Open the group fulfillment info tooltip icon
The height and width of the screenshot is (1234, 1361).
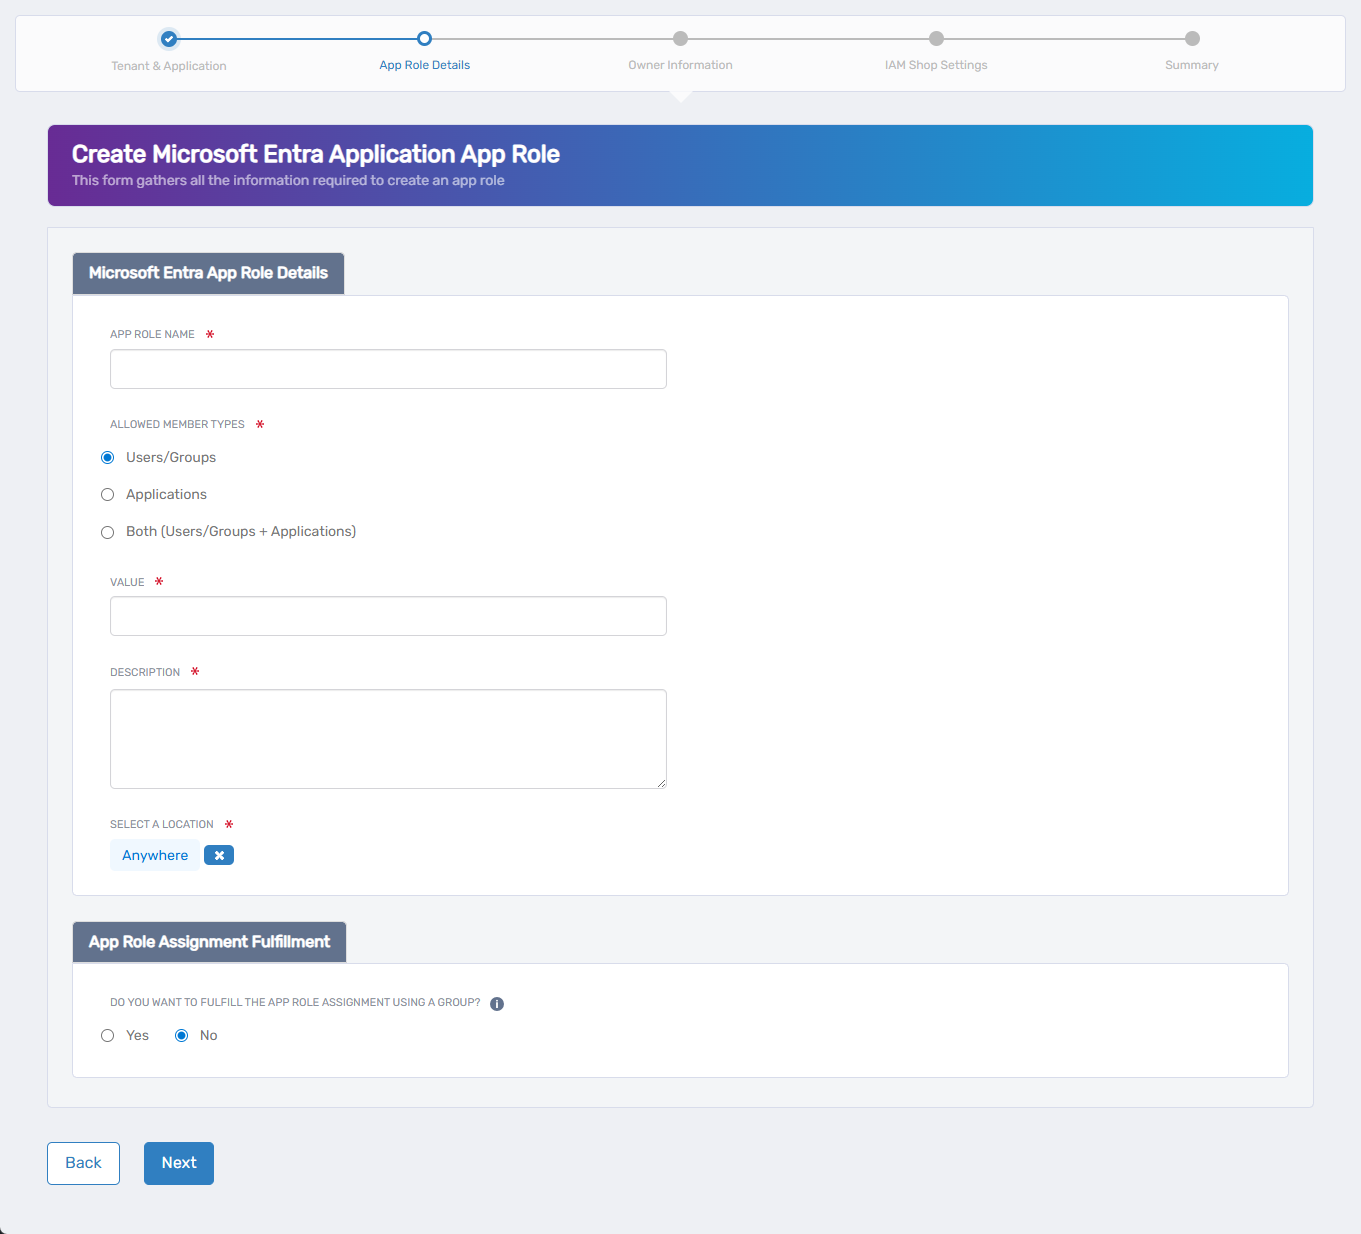(x=497, y=1003)
